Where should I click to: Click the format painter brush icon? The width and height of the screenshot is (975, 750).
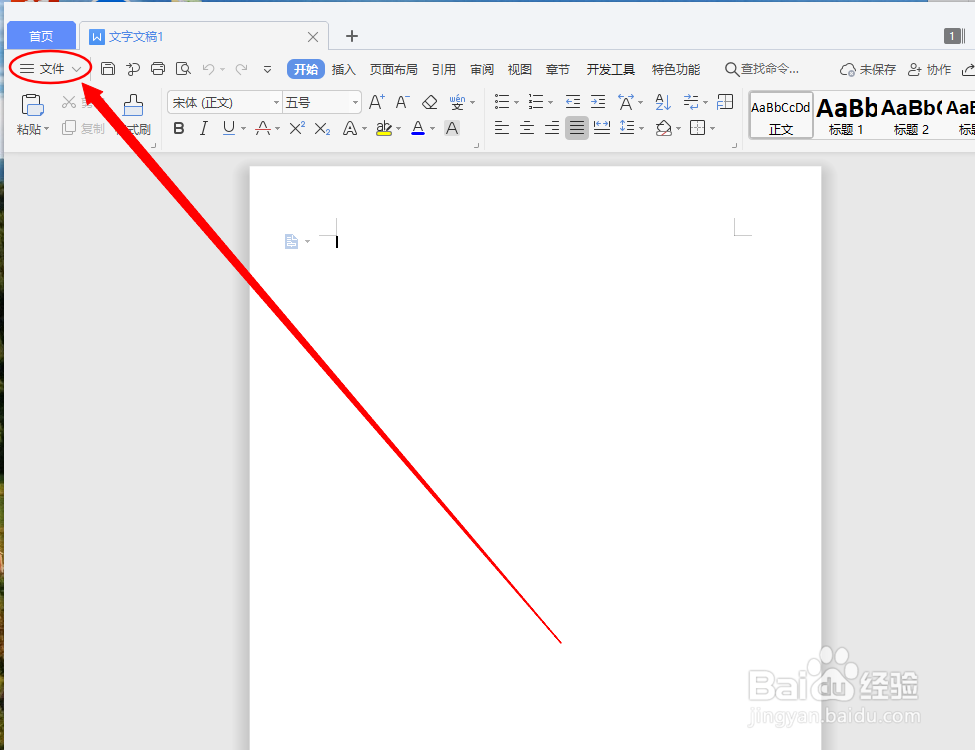coord(133,106)
